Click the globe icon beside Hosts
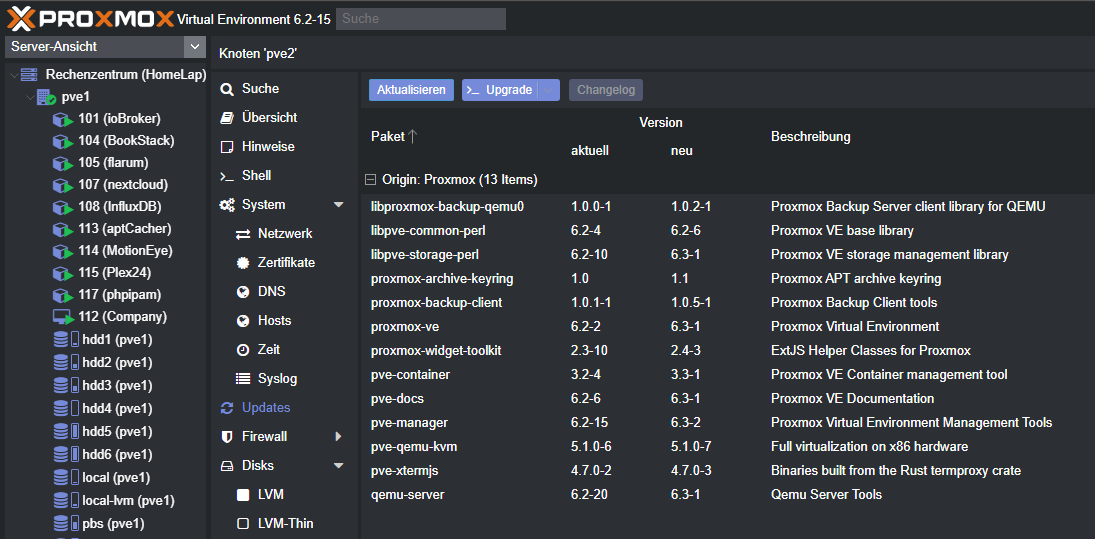The width and height of the screenshot is (1095, 539). pyautogui.click(x=243, y=321)
